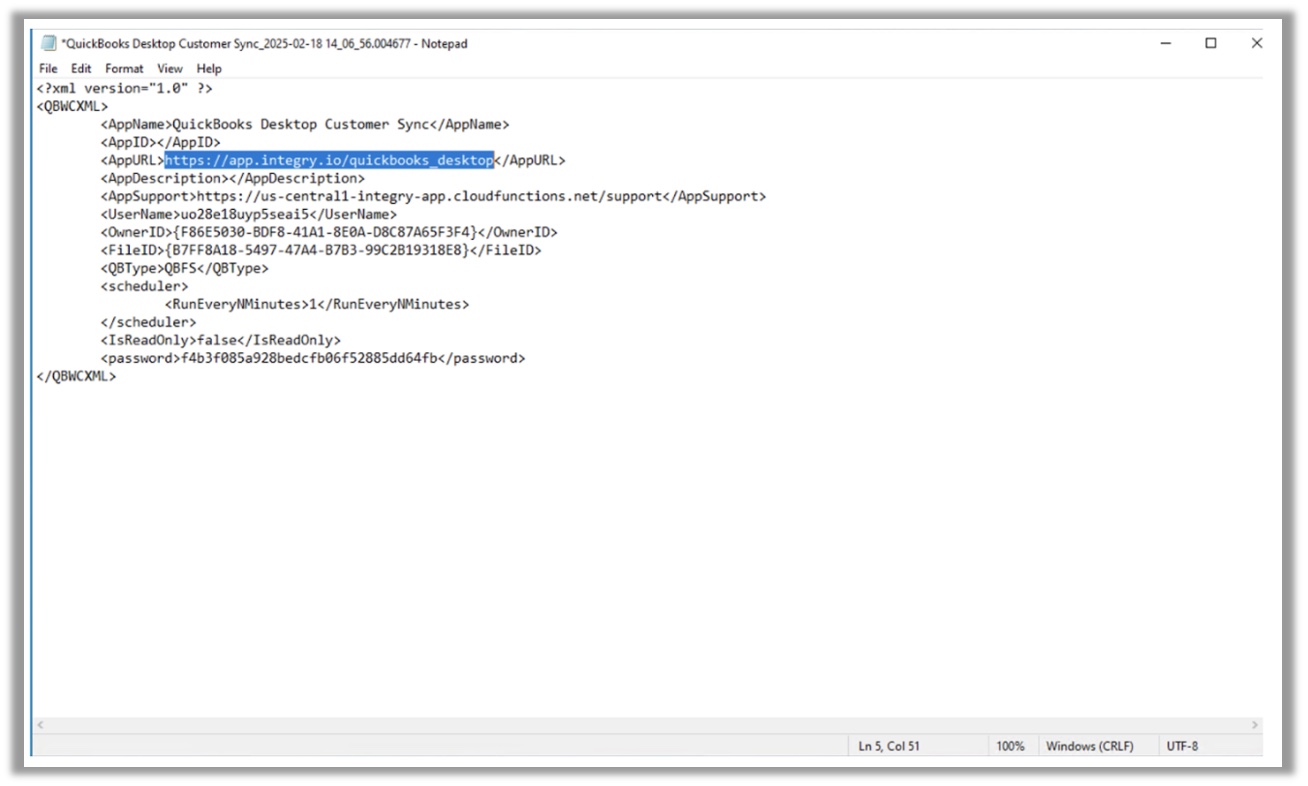This screenshot has height=786, width=1308.
Task: Open the File menu
Action: pyautogui.click(x=48, y=68)
